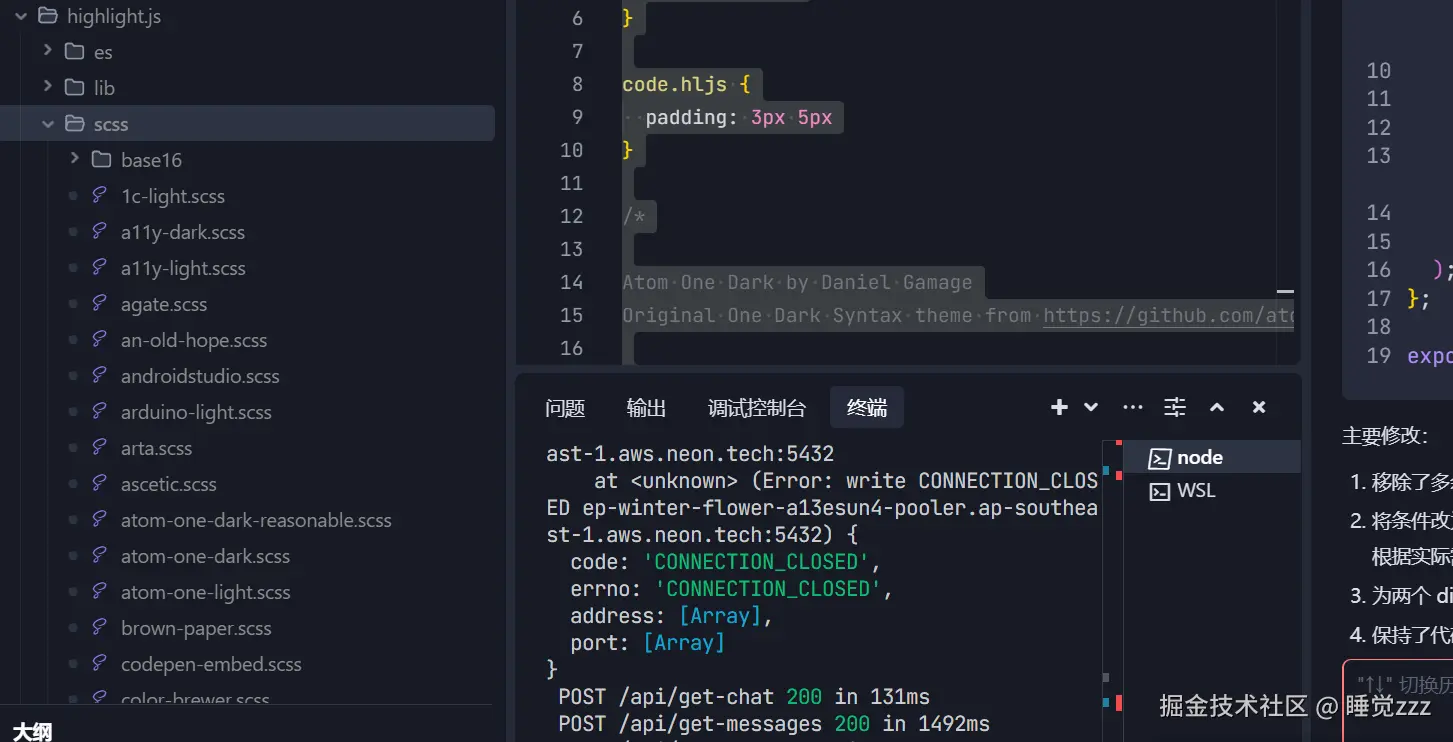Switch to the 输出 tab
The width and height of the screenshot is (1453, 742).
(646, 408)
